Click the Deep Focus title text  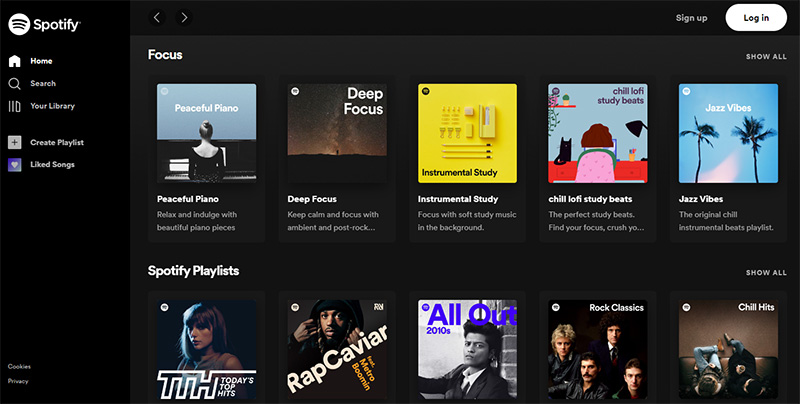pyautogui.click(x=312, y=199)
